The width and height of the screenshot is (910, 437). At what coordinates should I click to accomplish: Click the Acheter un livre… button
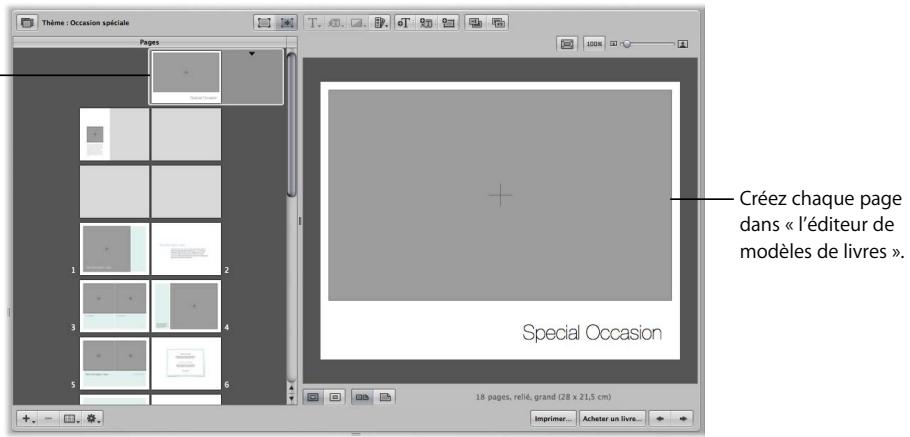[612, 418]
